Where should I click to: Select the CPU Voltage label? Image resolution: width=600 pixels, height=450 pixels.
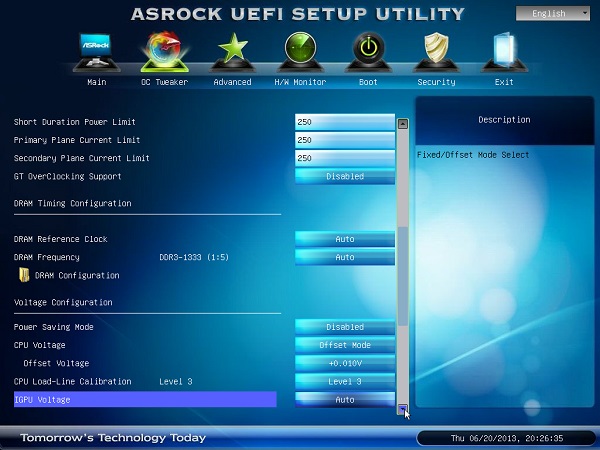pos(39,345)
